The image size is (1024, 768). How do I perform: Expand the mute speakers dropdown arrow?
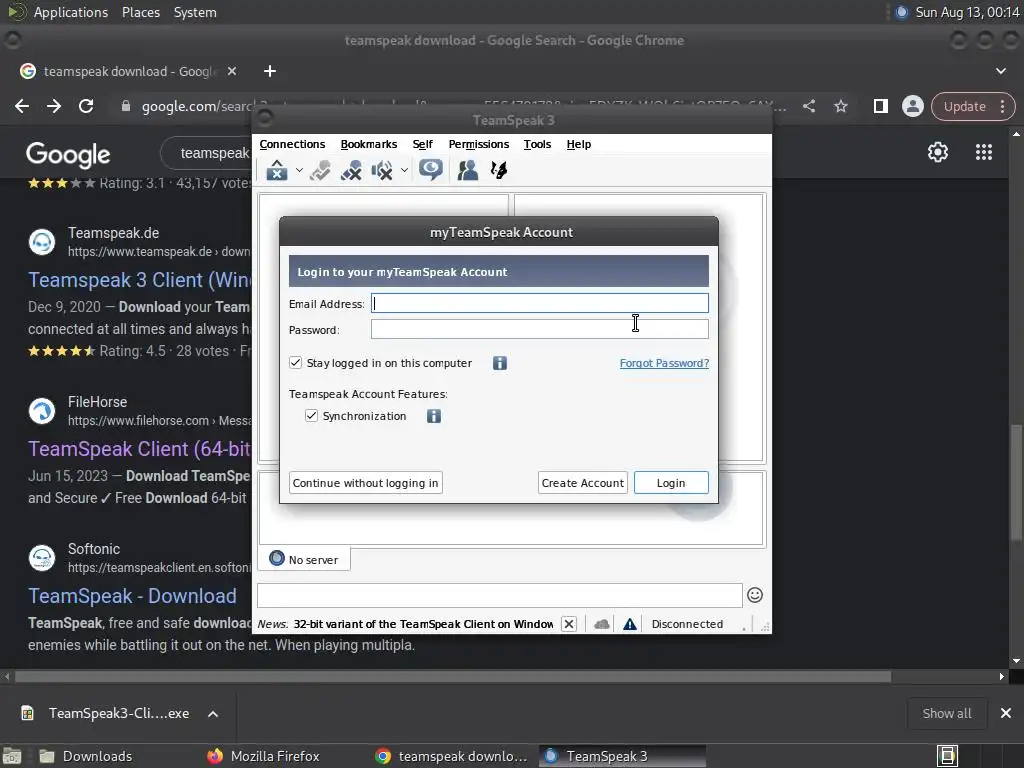coord(404,170)
